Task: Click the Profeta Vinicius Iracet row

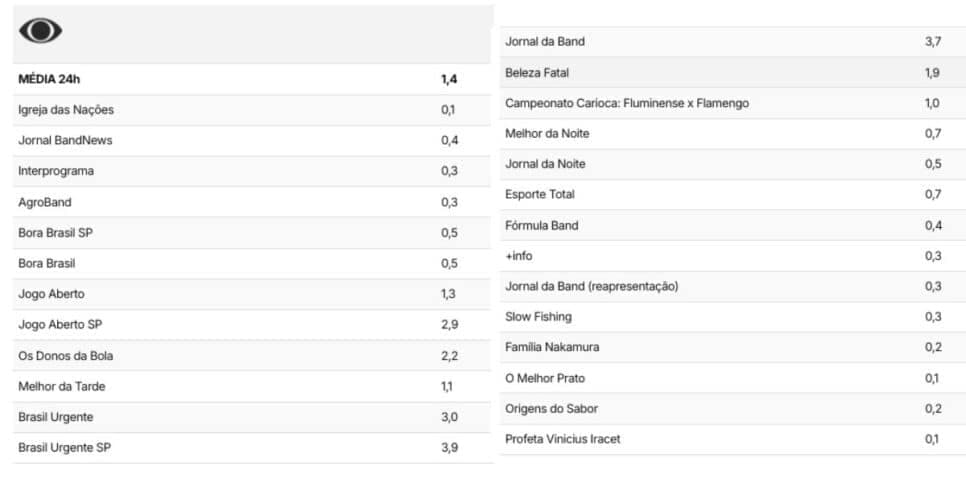Action: click(733, 439)
